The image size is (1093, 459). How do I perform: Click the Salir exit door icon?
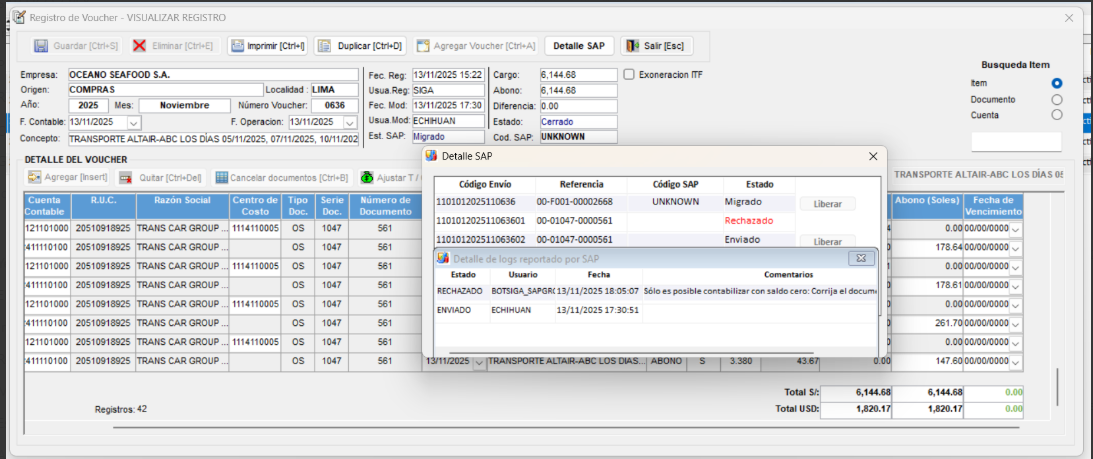[x=632, y=46]
